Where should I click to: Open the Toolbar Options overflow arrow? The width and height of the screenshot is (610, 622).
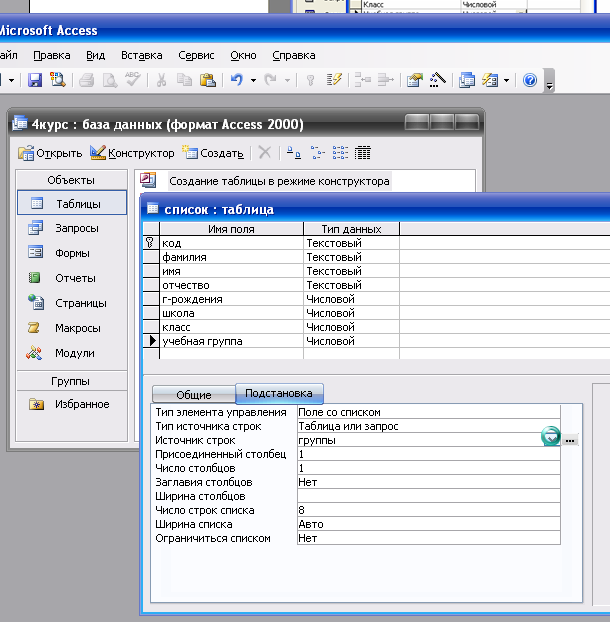(x=549, y=81)
